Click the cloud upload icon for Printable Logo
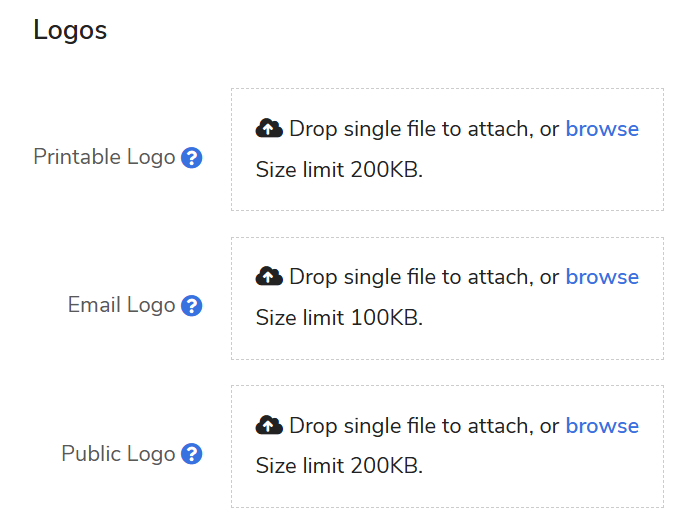The image size is (687, 521). pyautogui.click(x=268, y=129)
